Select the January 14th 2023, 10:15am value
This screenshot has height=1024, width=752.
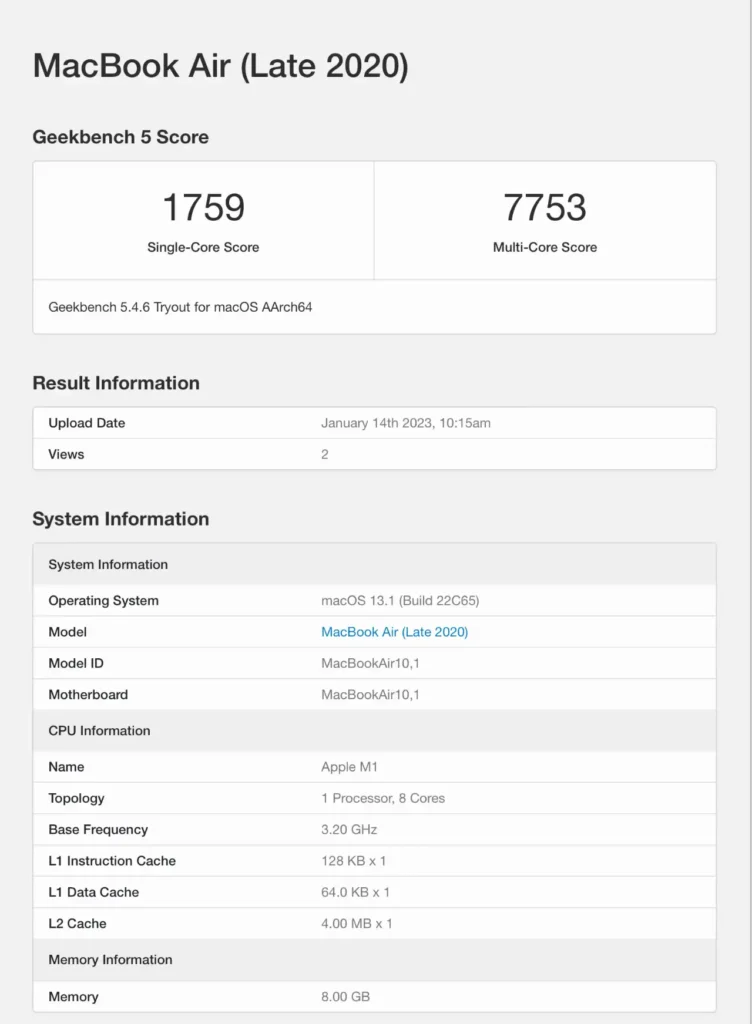(405, 423)
